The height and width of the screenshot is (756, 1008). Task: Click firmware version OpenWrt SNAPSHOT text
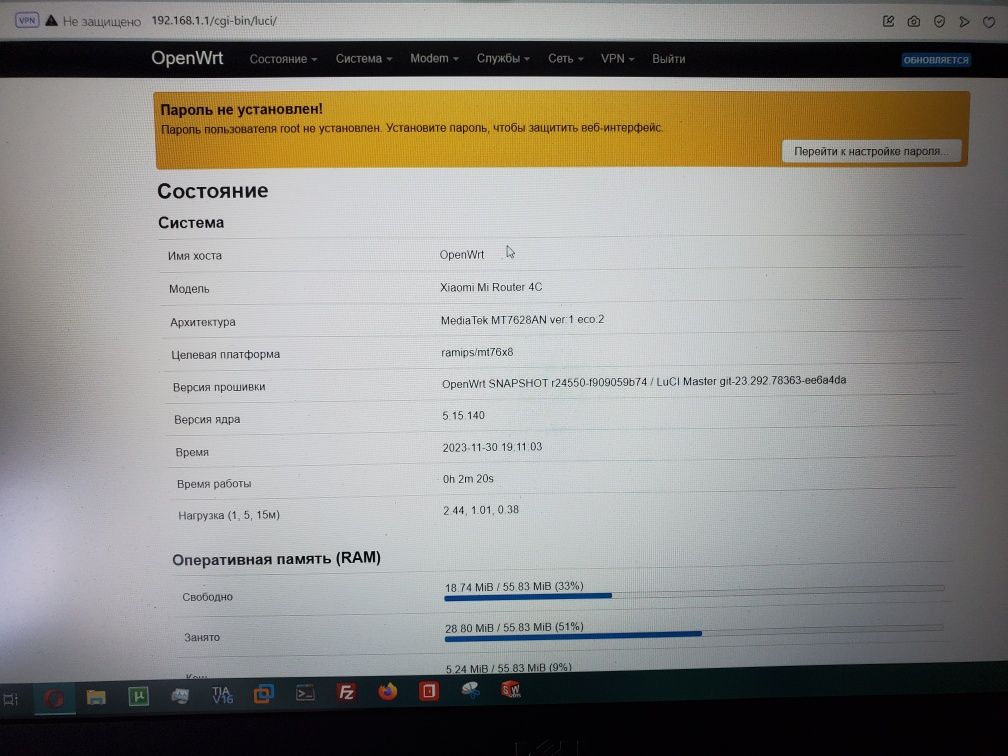click(x=644, y=382)
